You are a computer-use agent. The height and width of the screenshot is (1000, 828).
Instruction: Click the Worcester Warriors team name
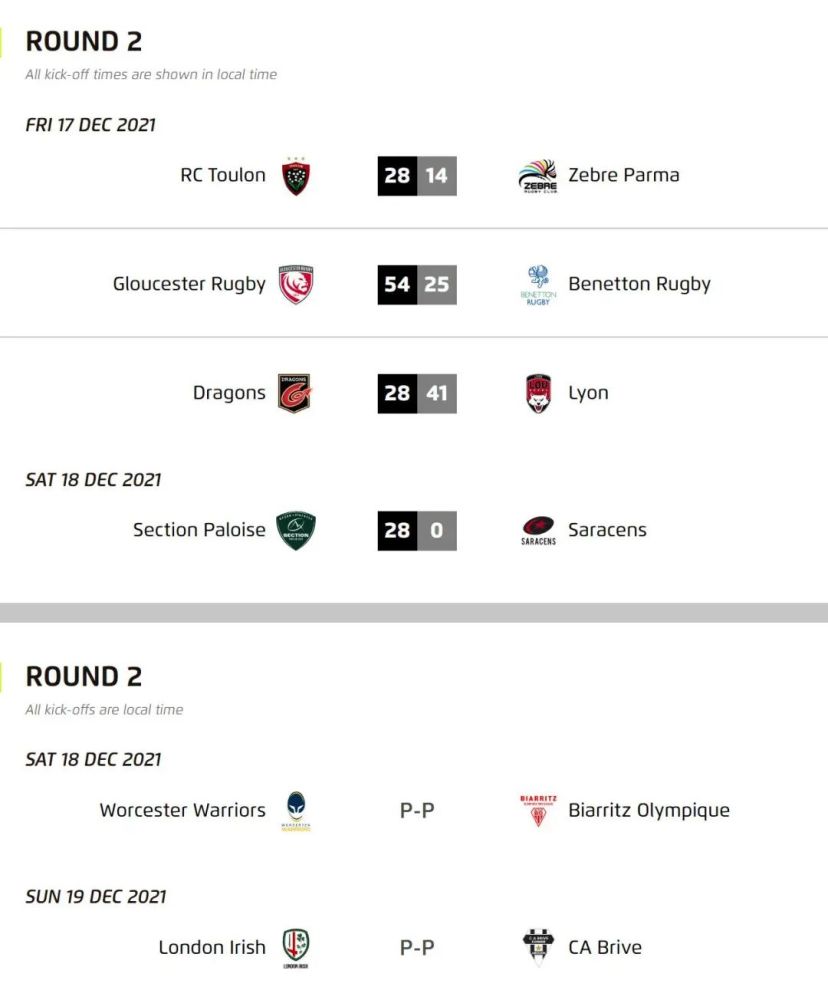(182, 810)
